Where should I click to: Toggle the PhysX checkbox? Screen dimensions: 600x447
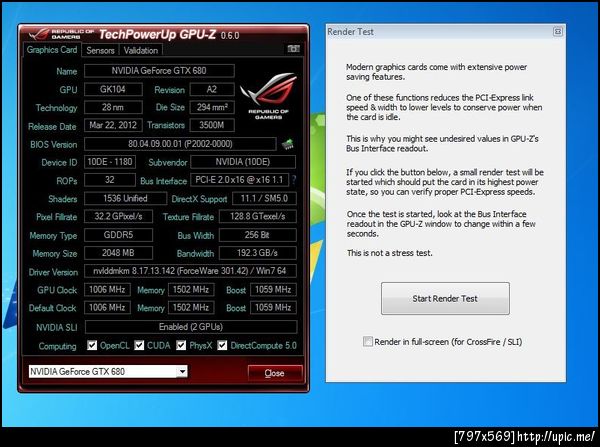(181, 346)
